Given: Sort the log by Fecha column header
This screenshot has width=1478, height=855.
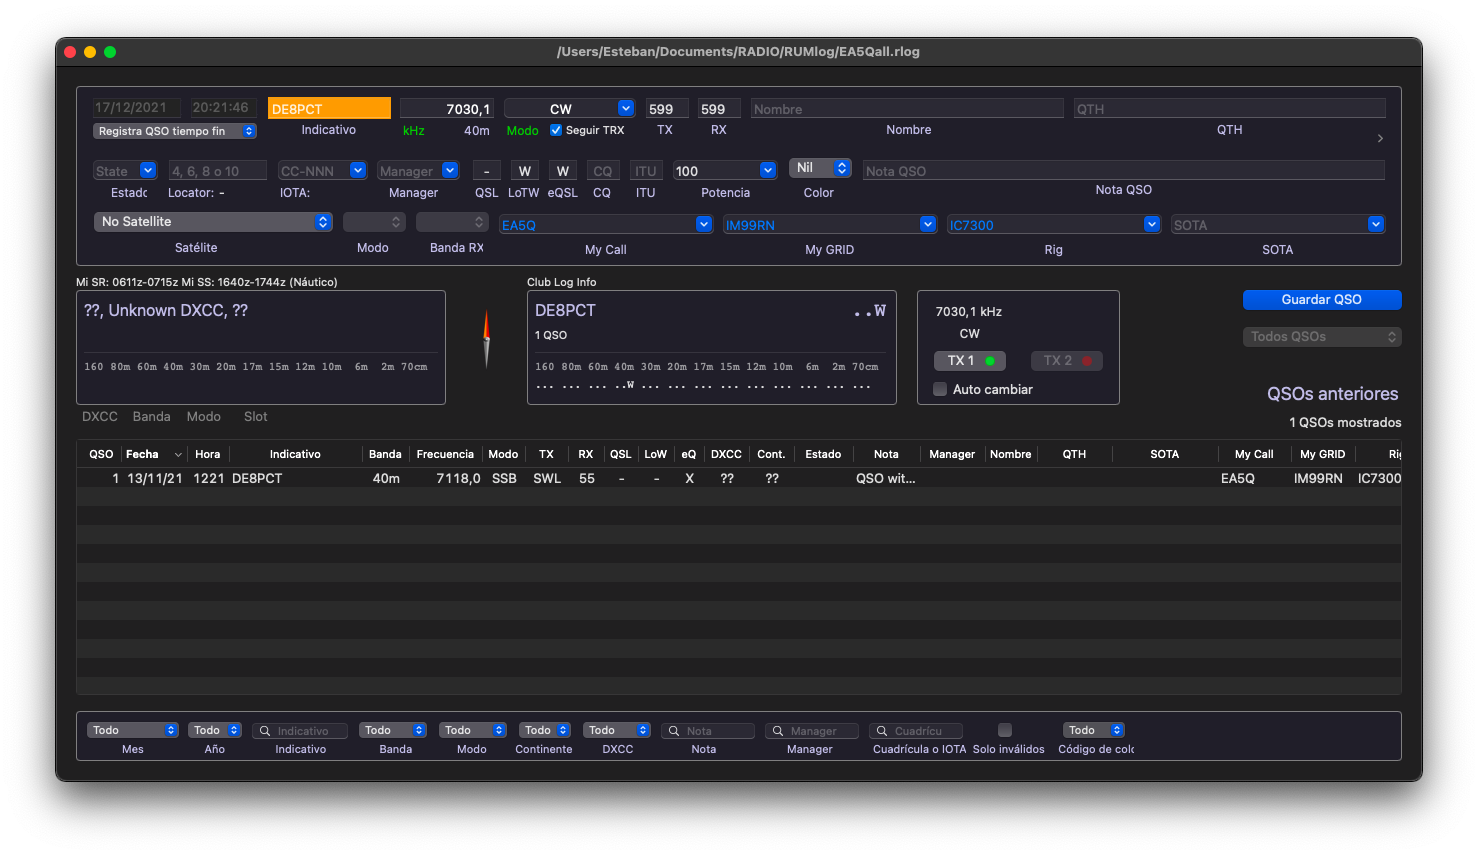Looking at the screenshot, I should pos(143,454).
